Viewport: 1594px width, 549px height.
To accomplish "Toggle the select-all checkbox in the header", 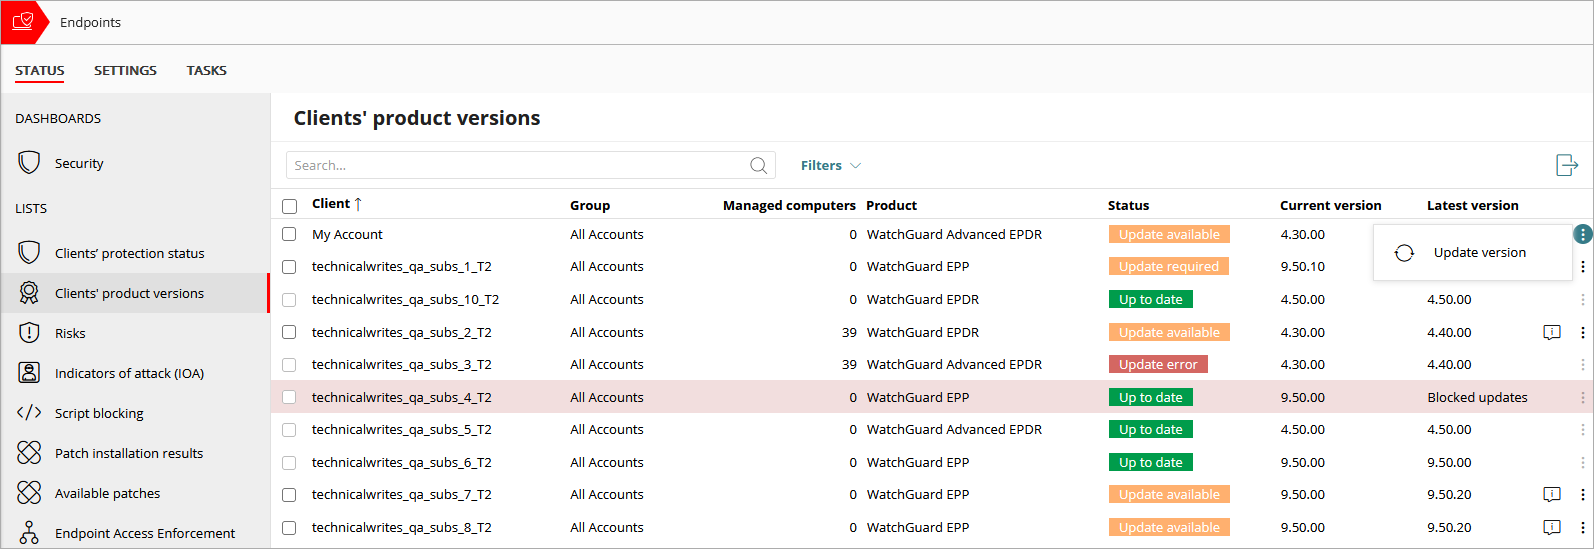I will 290,206.
